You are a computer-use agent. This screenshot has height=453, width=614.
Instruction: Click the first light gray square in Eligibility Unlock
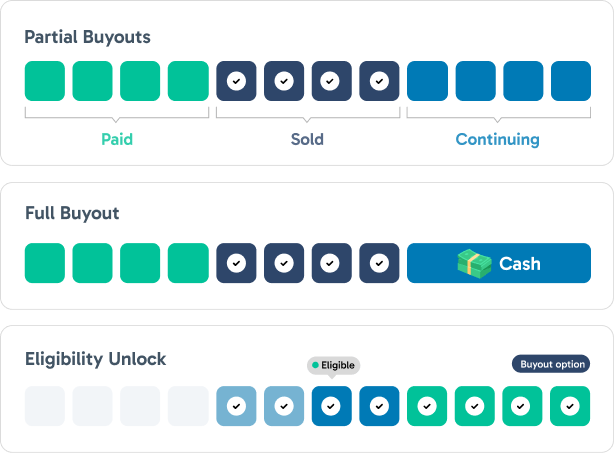(45, 406)
